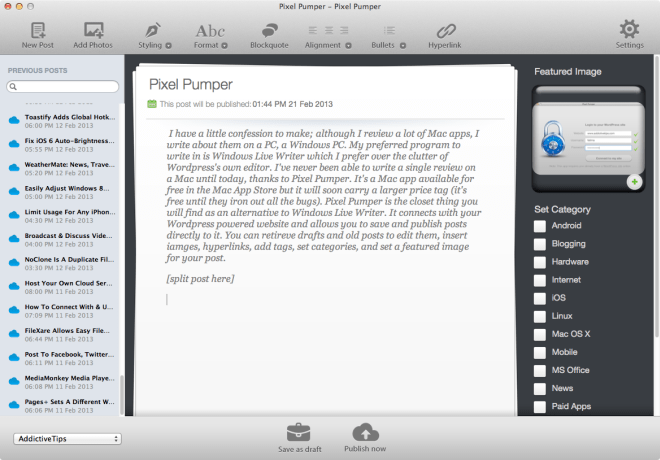This screenshot has width=660, height=460.
Task: Click the Pixel Pumper post title
Action: tap(191, 85)
